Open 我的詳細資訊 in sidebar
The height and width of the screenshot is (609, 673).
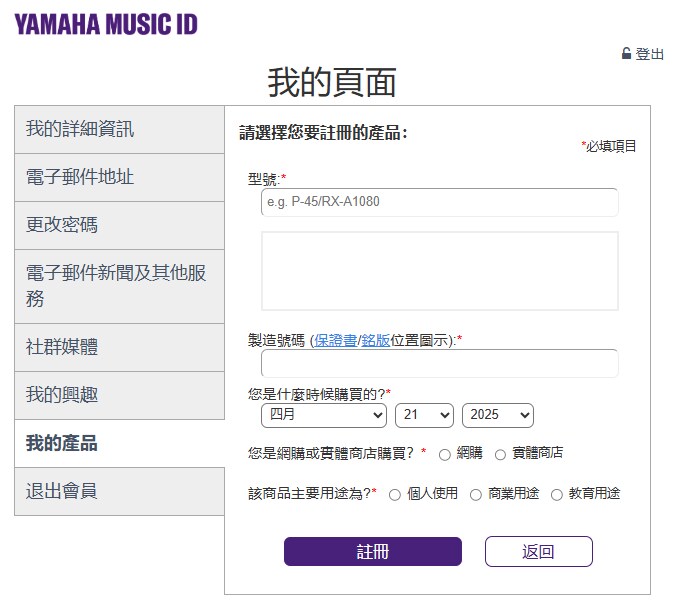coord(119,129)
